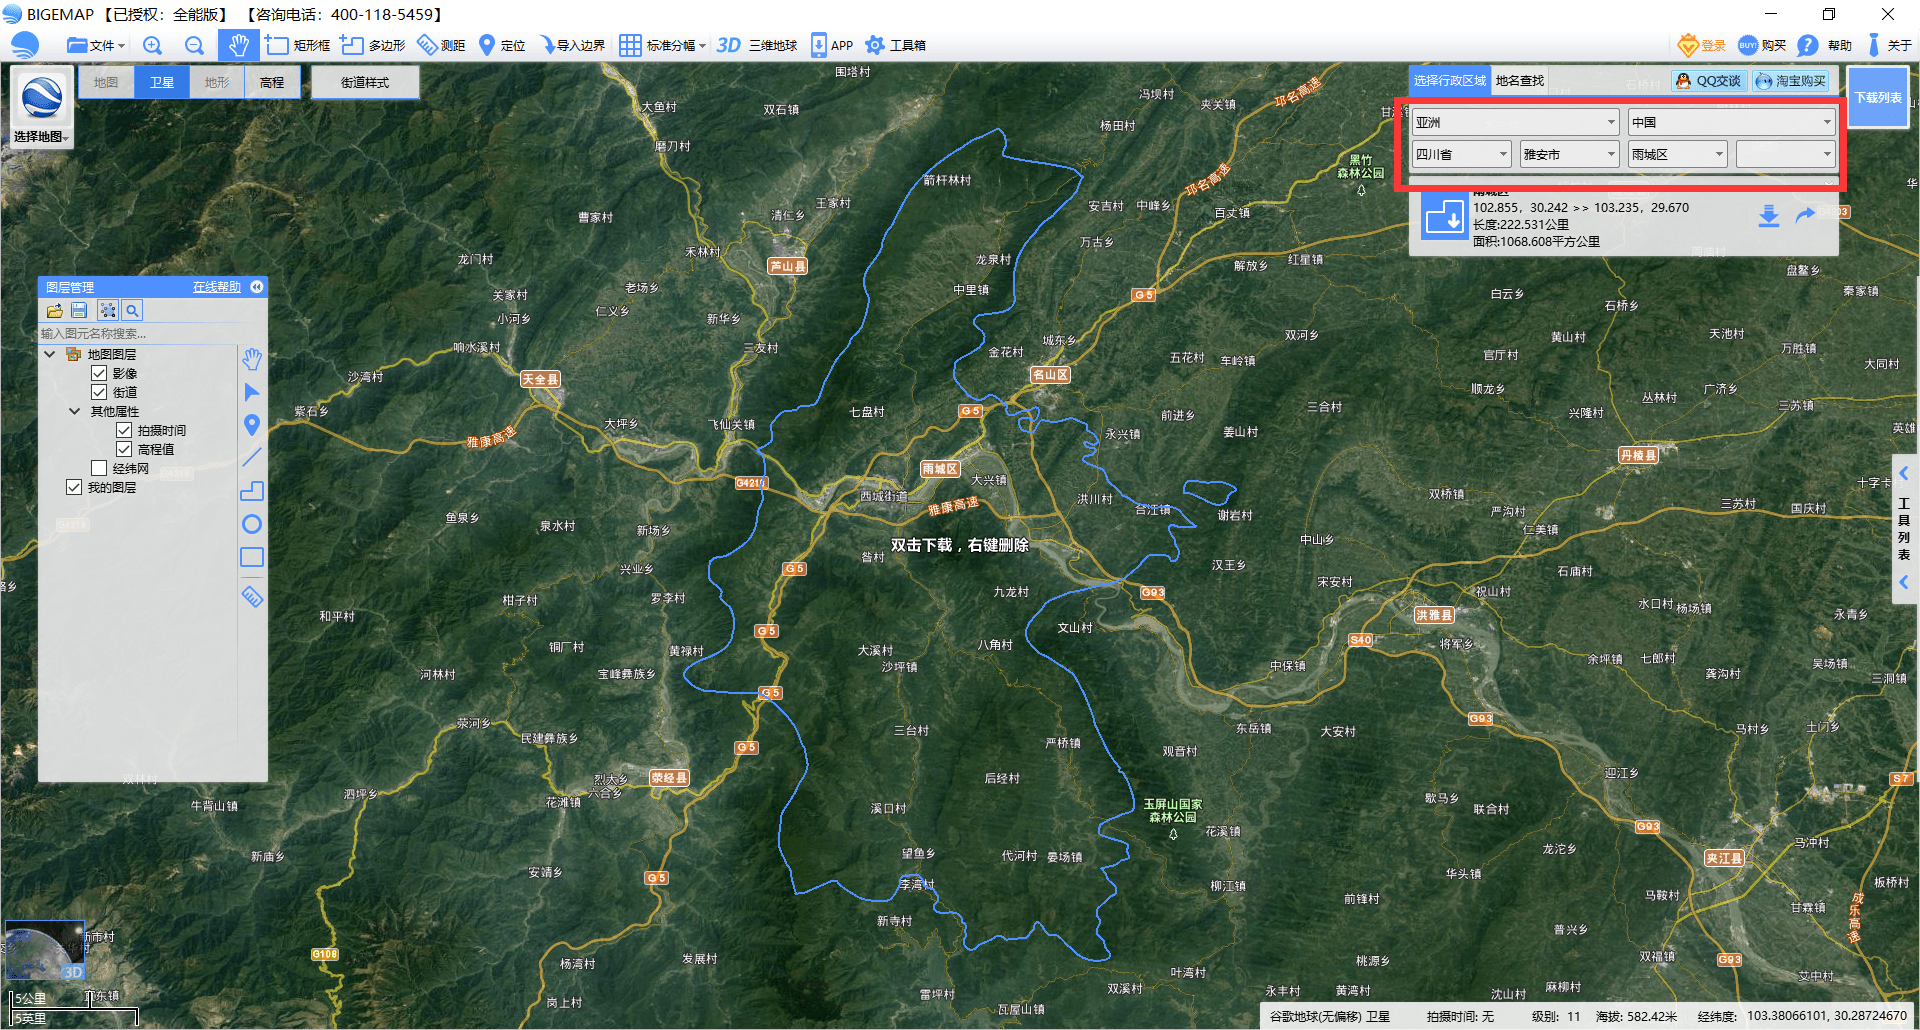Select the arrow pointer drawing tool
Screen dimensions: 1920x1030
[x=252, y=392]
